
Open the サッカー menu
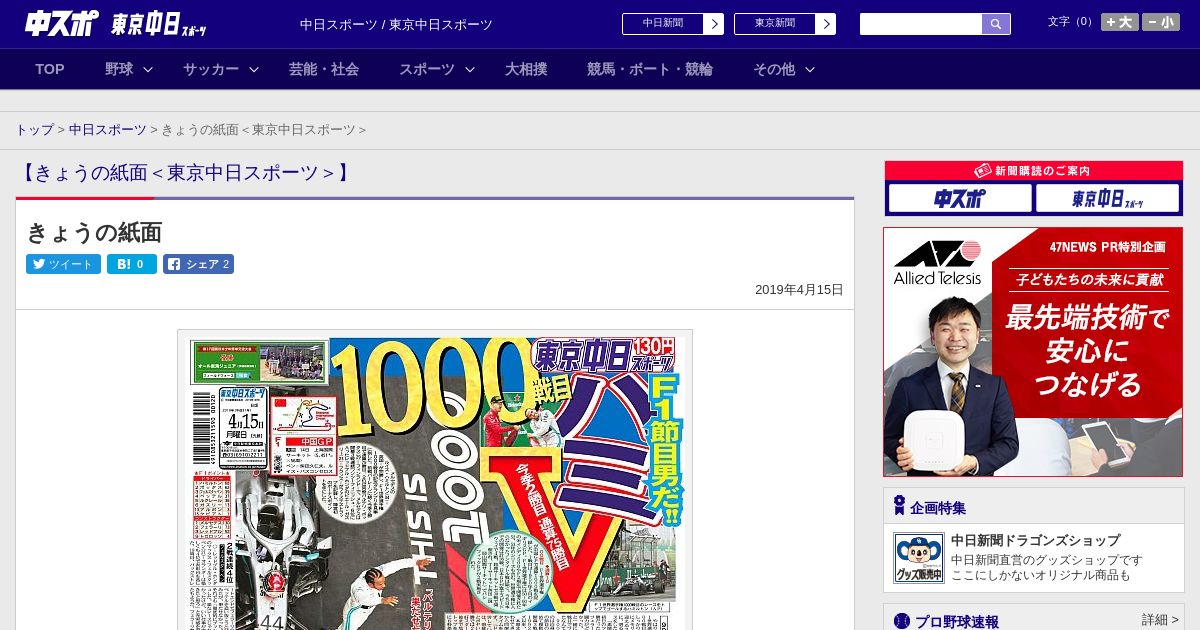tap(211, 69)
